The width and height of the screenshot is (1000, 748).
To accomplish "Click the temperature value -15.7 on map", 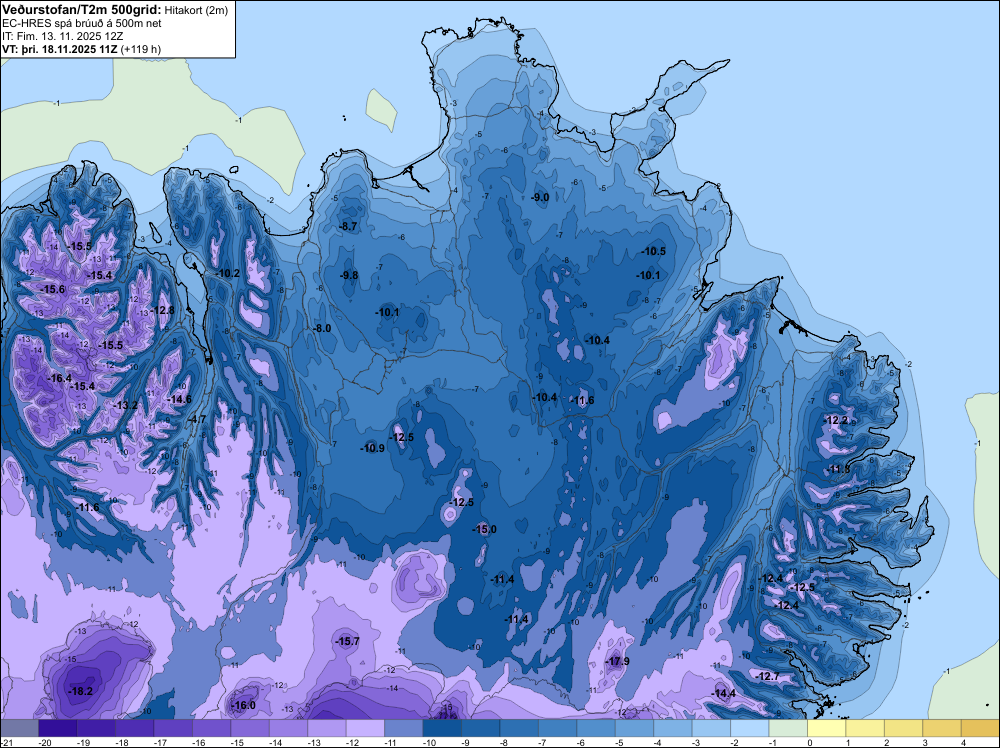I will [x=348, y=642].
